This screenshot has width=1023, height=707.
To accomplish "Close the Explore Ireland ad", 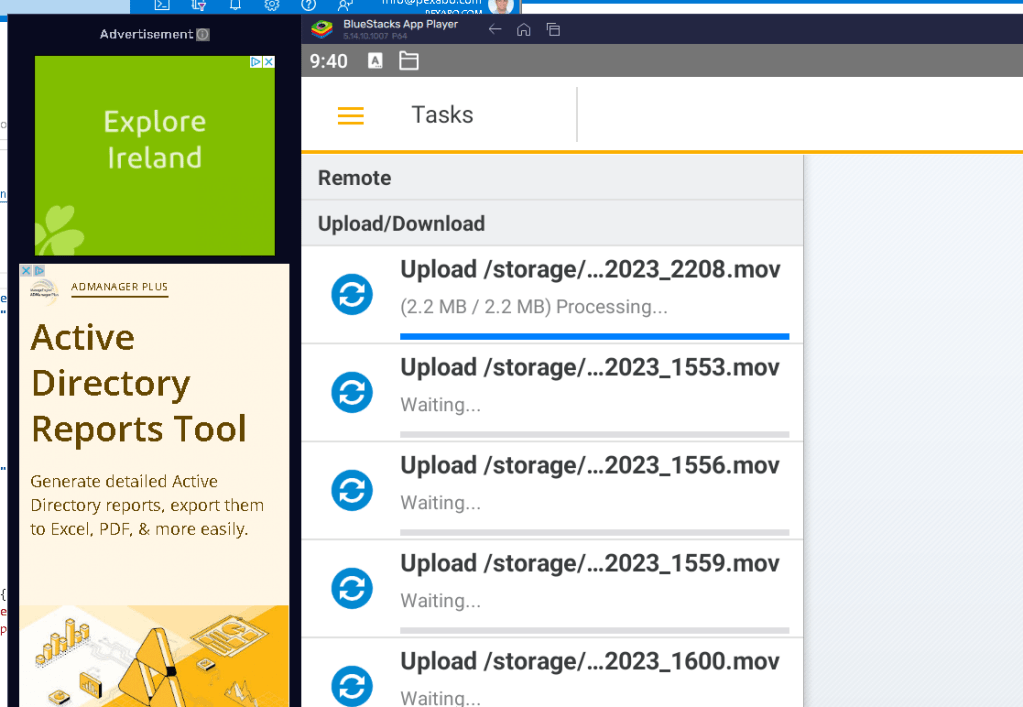I will (268, 62).
